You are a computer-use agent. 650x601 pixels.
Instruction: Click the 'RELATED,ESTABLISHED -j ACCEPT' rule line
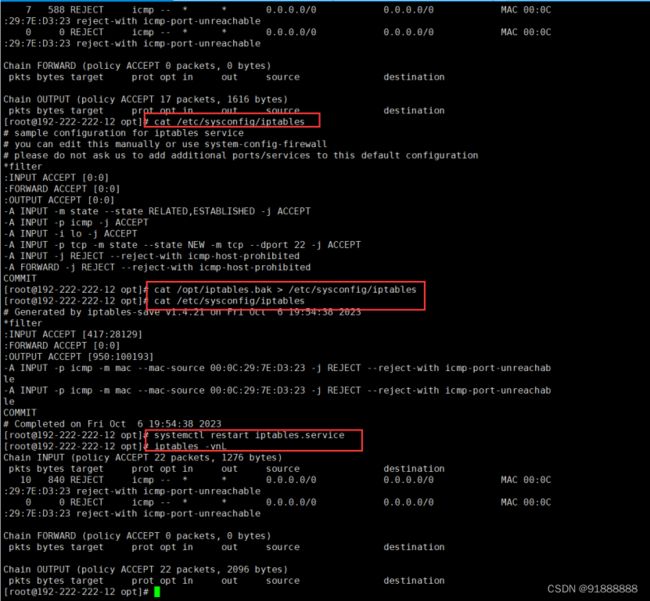coord(157,211)
